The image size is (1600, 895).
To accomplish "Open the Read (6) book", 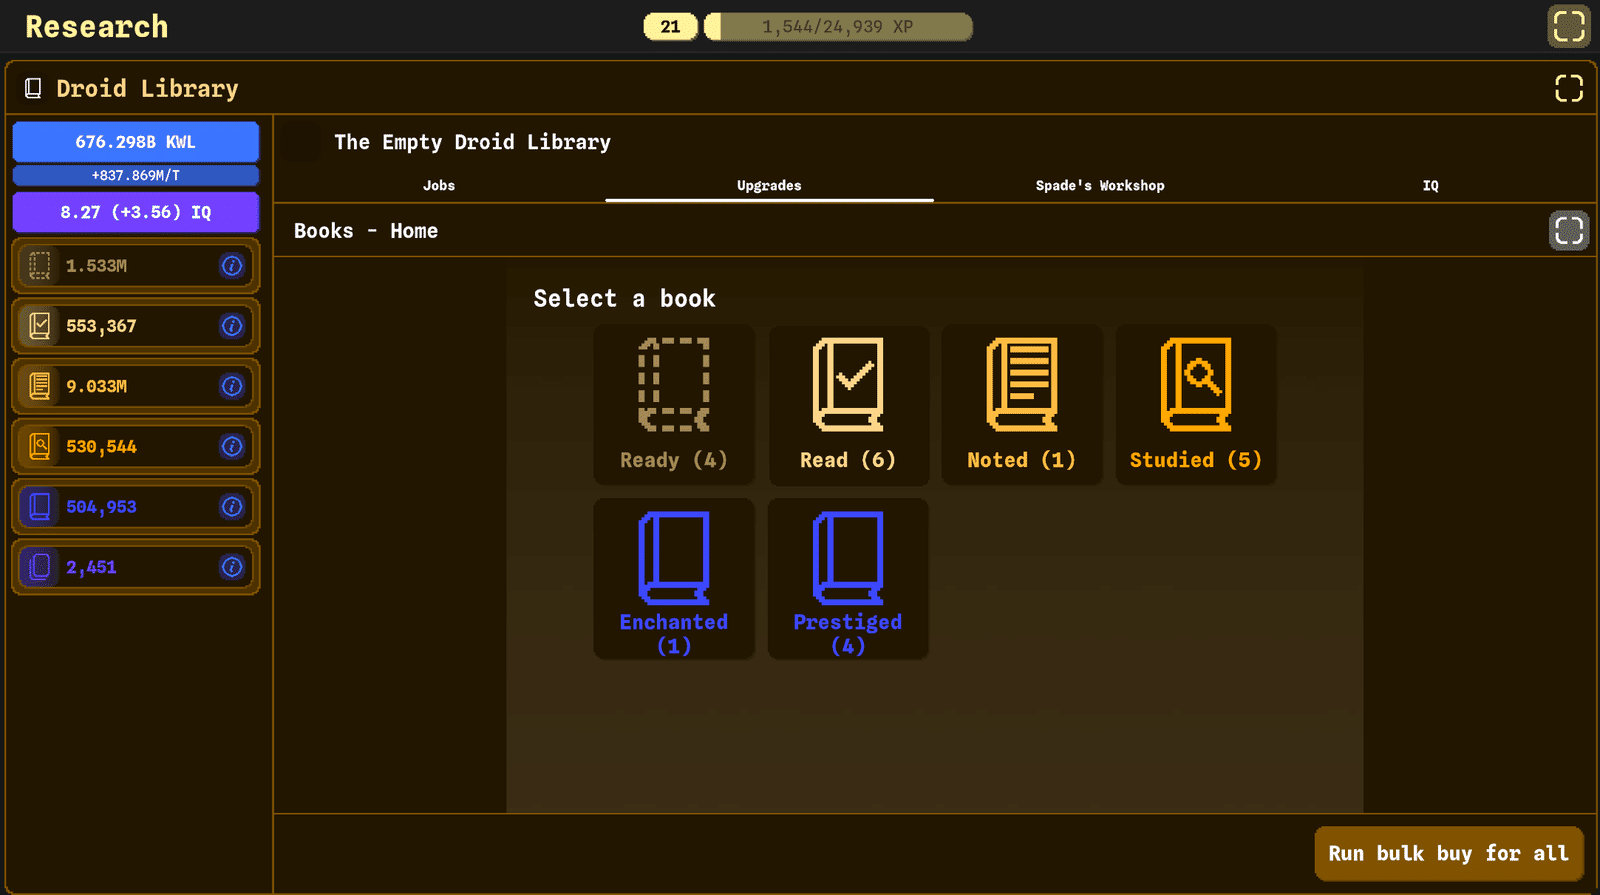I will pyautogui.click(x=848, y=405).
